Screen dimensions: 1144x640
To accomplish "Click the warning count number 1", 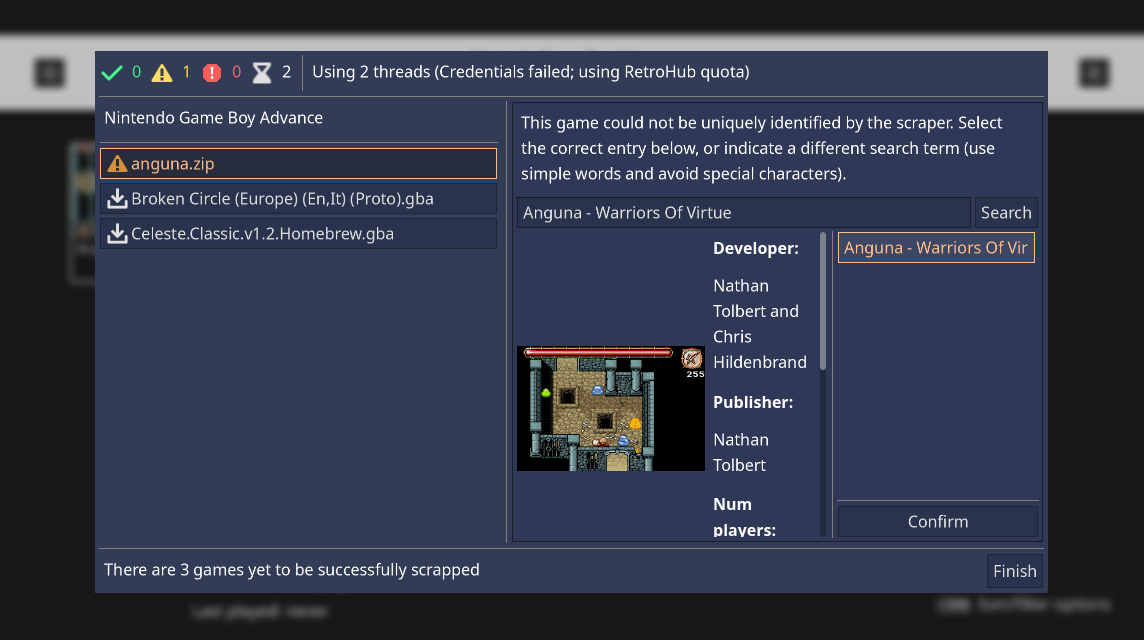I will coord(186,72).
